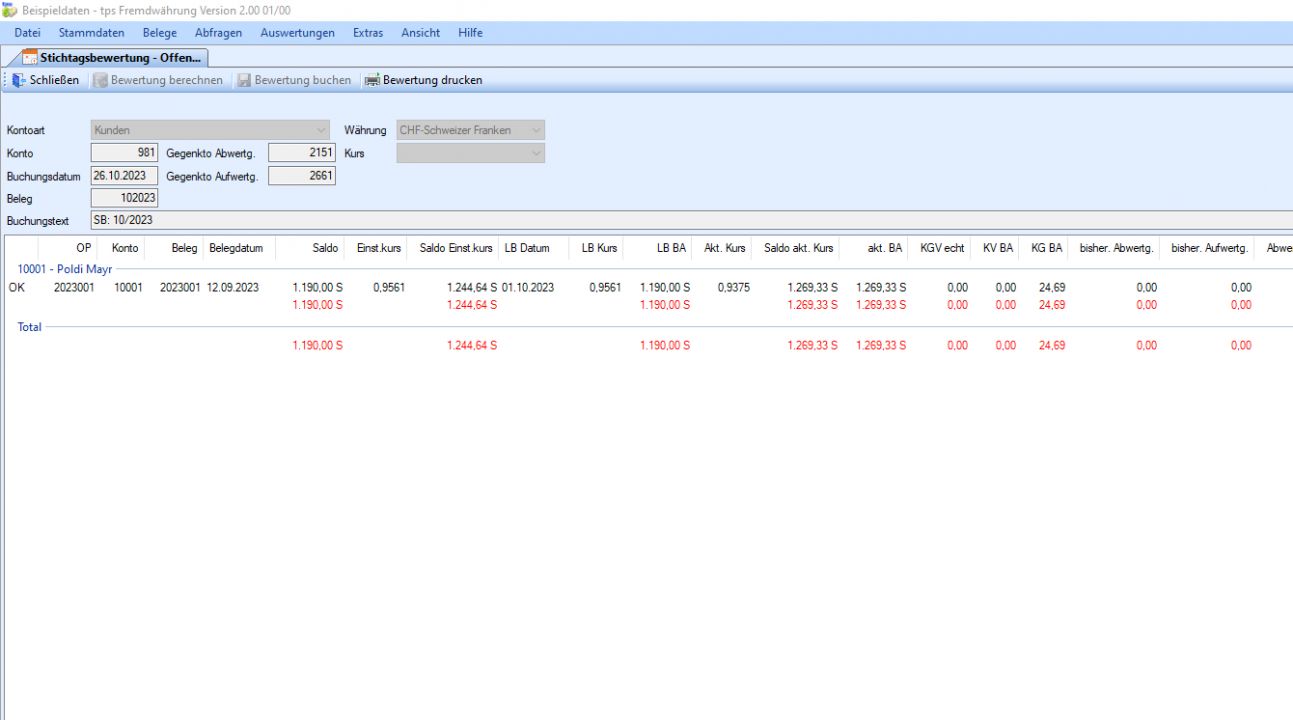Click the Bewertung berechnen calculator icon

coord(100,80)
